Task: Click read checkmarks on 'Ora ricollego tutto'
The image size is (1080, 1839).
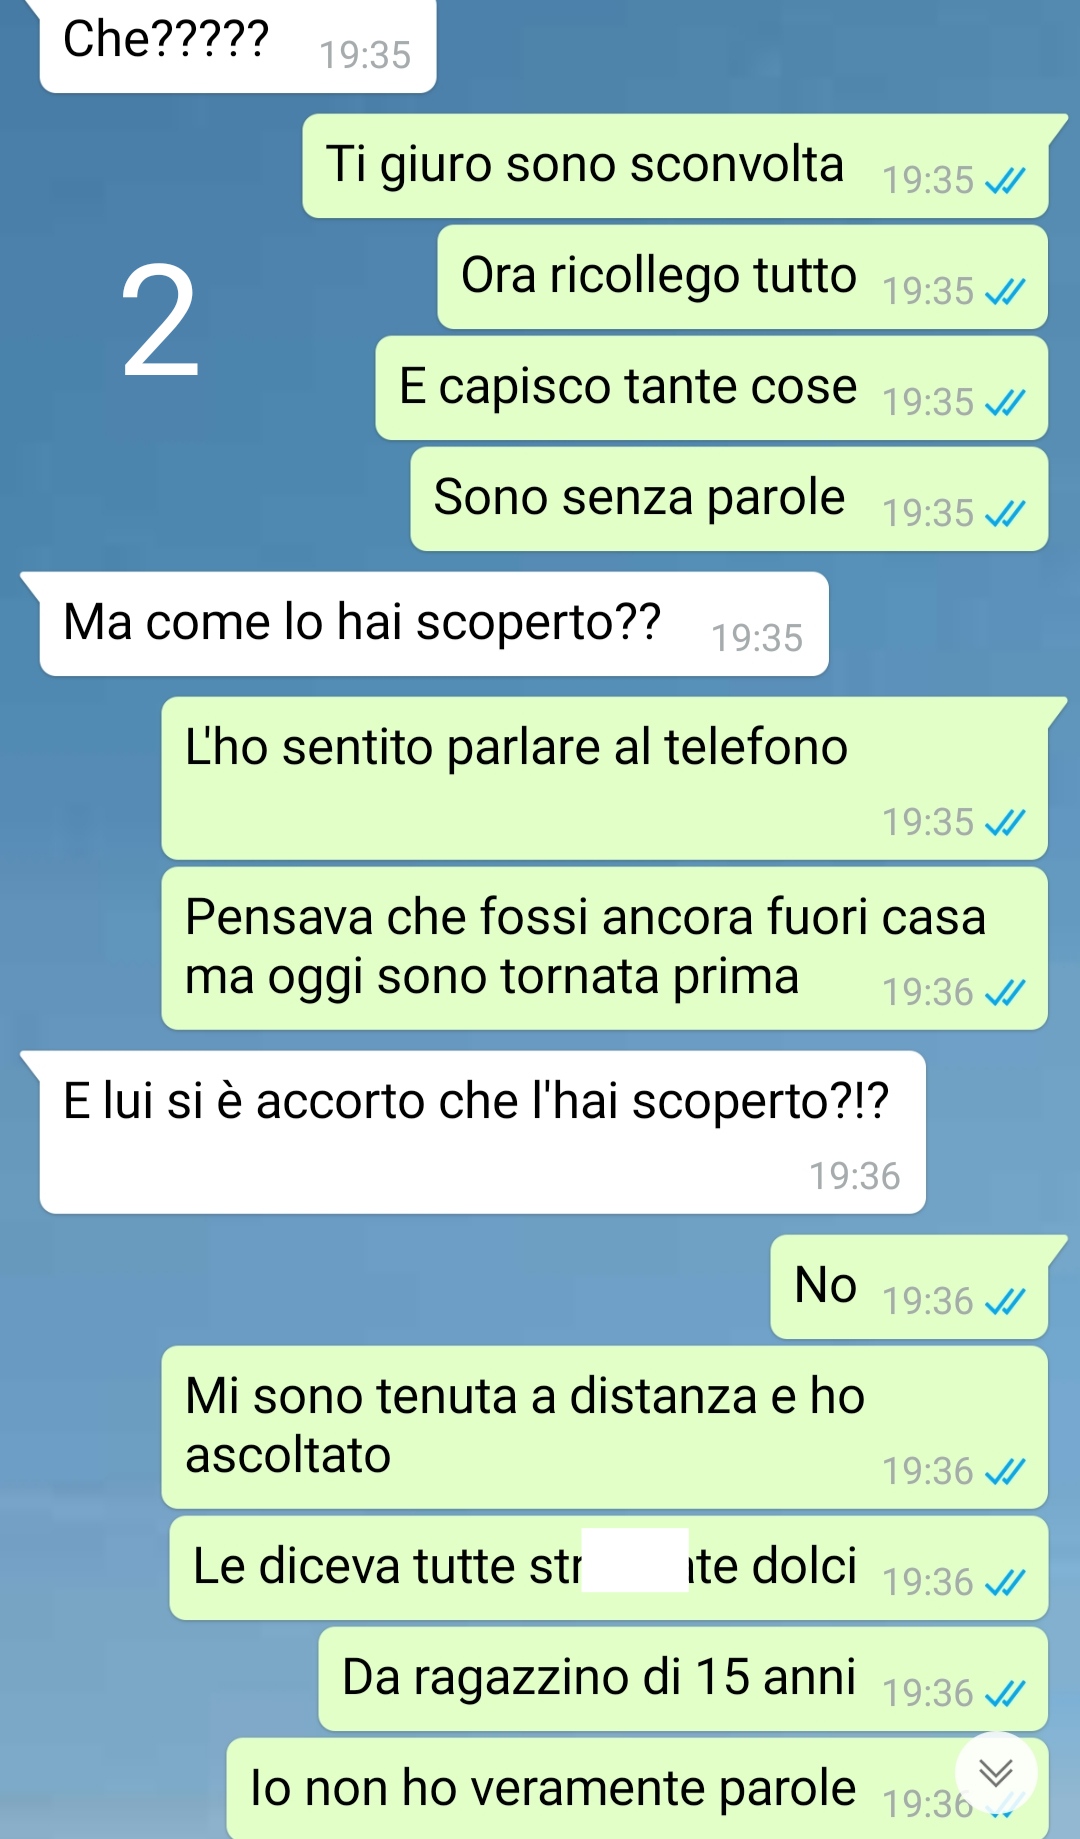Action: (1005, 292)
